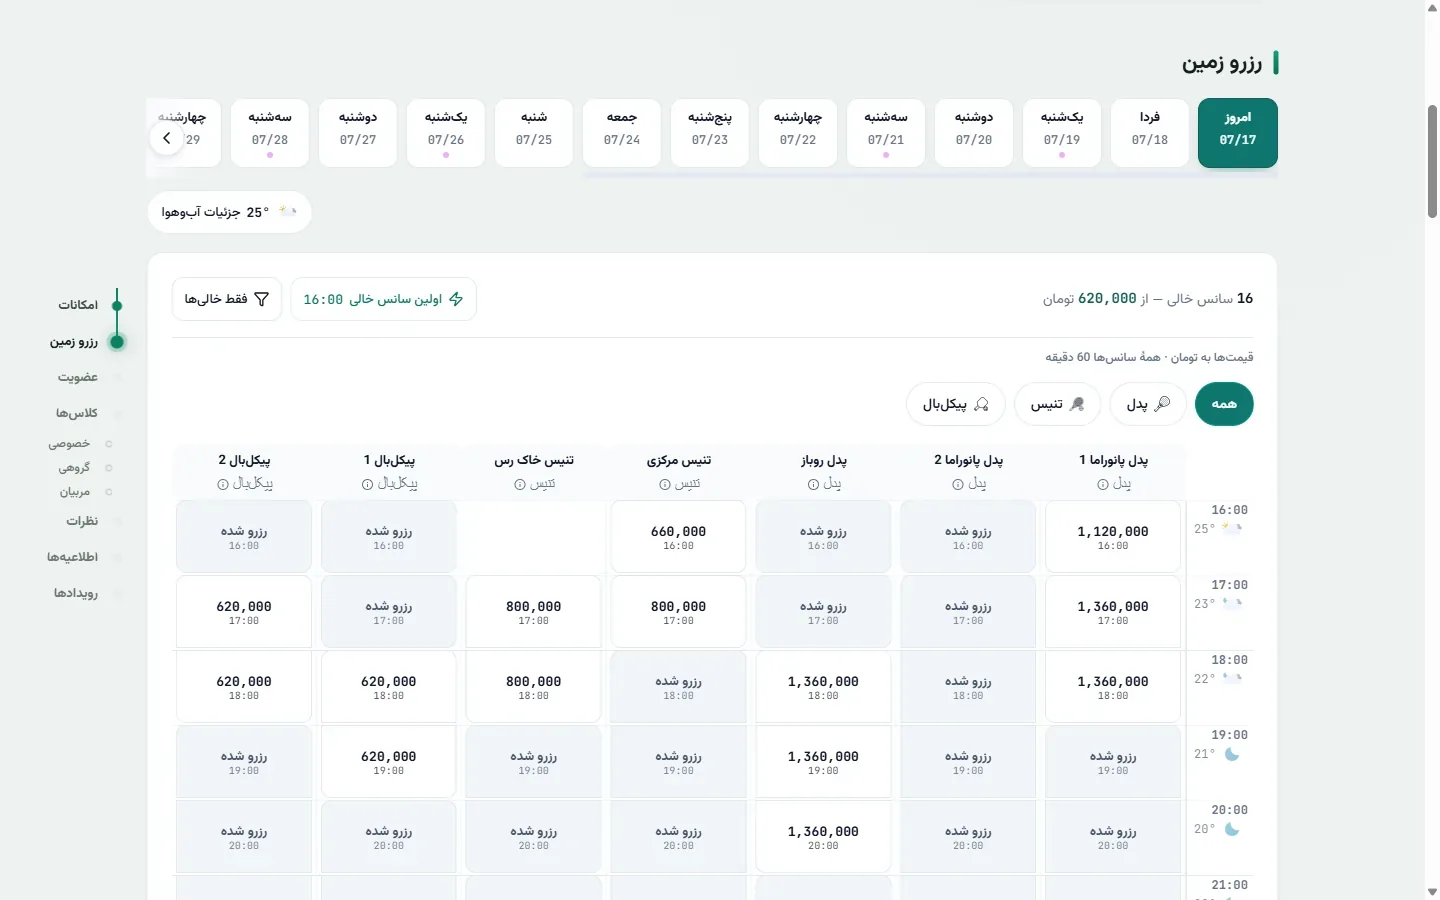
Task: Click the page's vertical scrollbar thumb
Action: point(1432,160)
